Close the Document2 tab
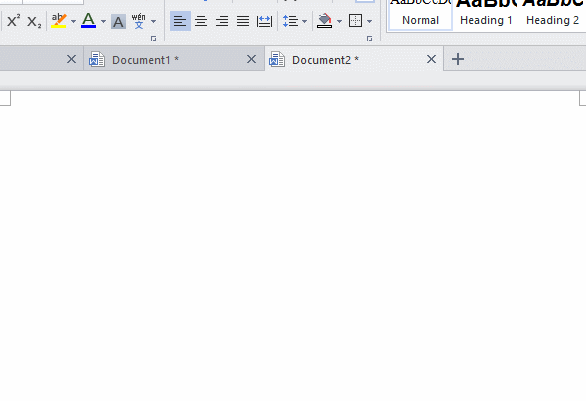 tap(431, 59)
